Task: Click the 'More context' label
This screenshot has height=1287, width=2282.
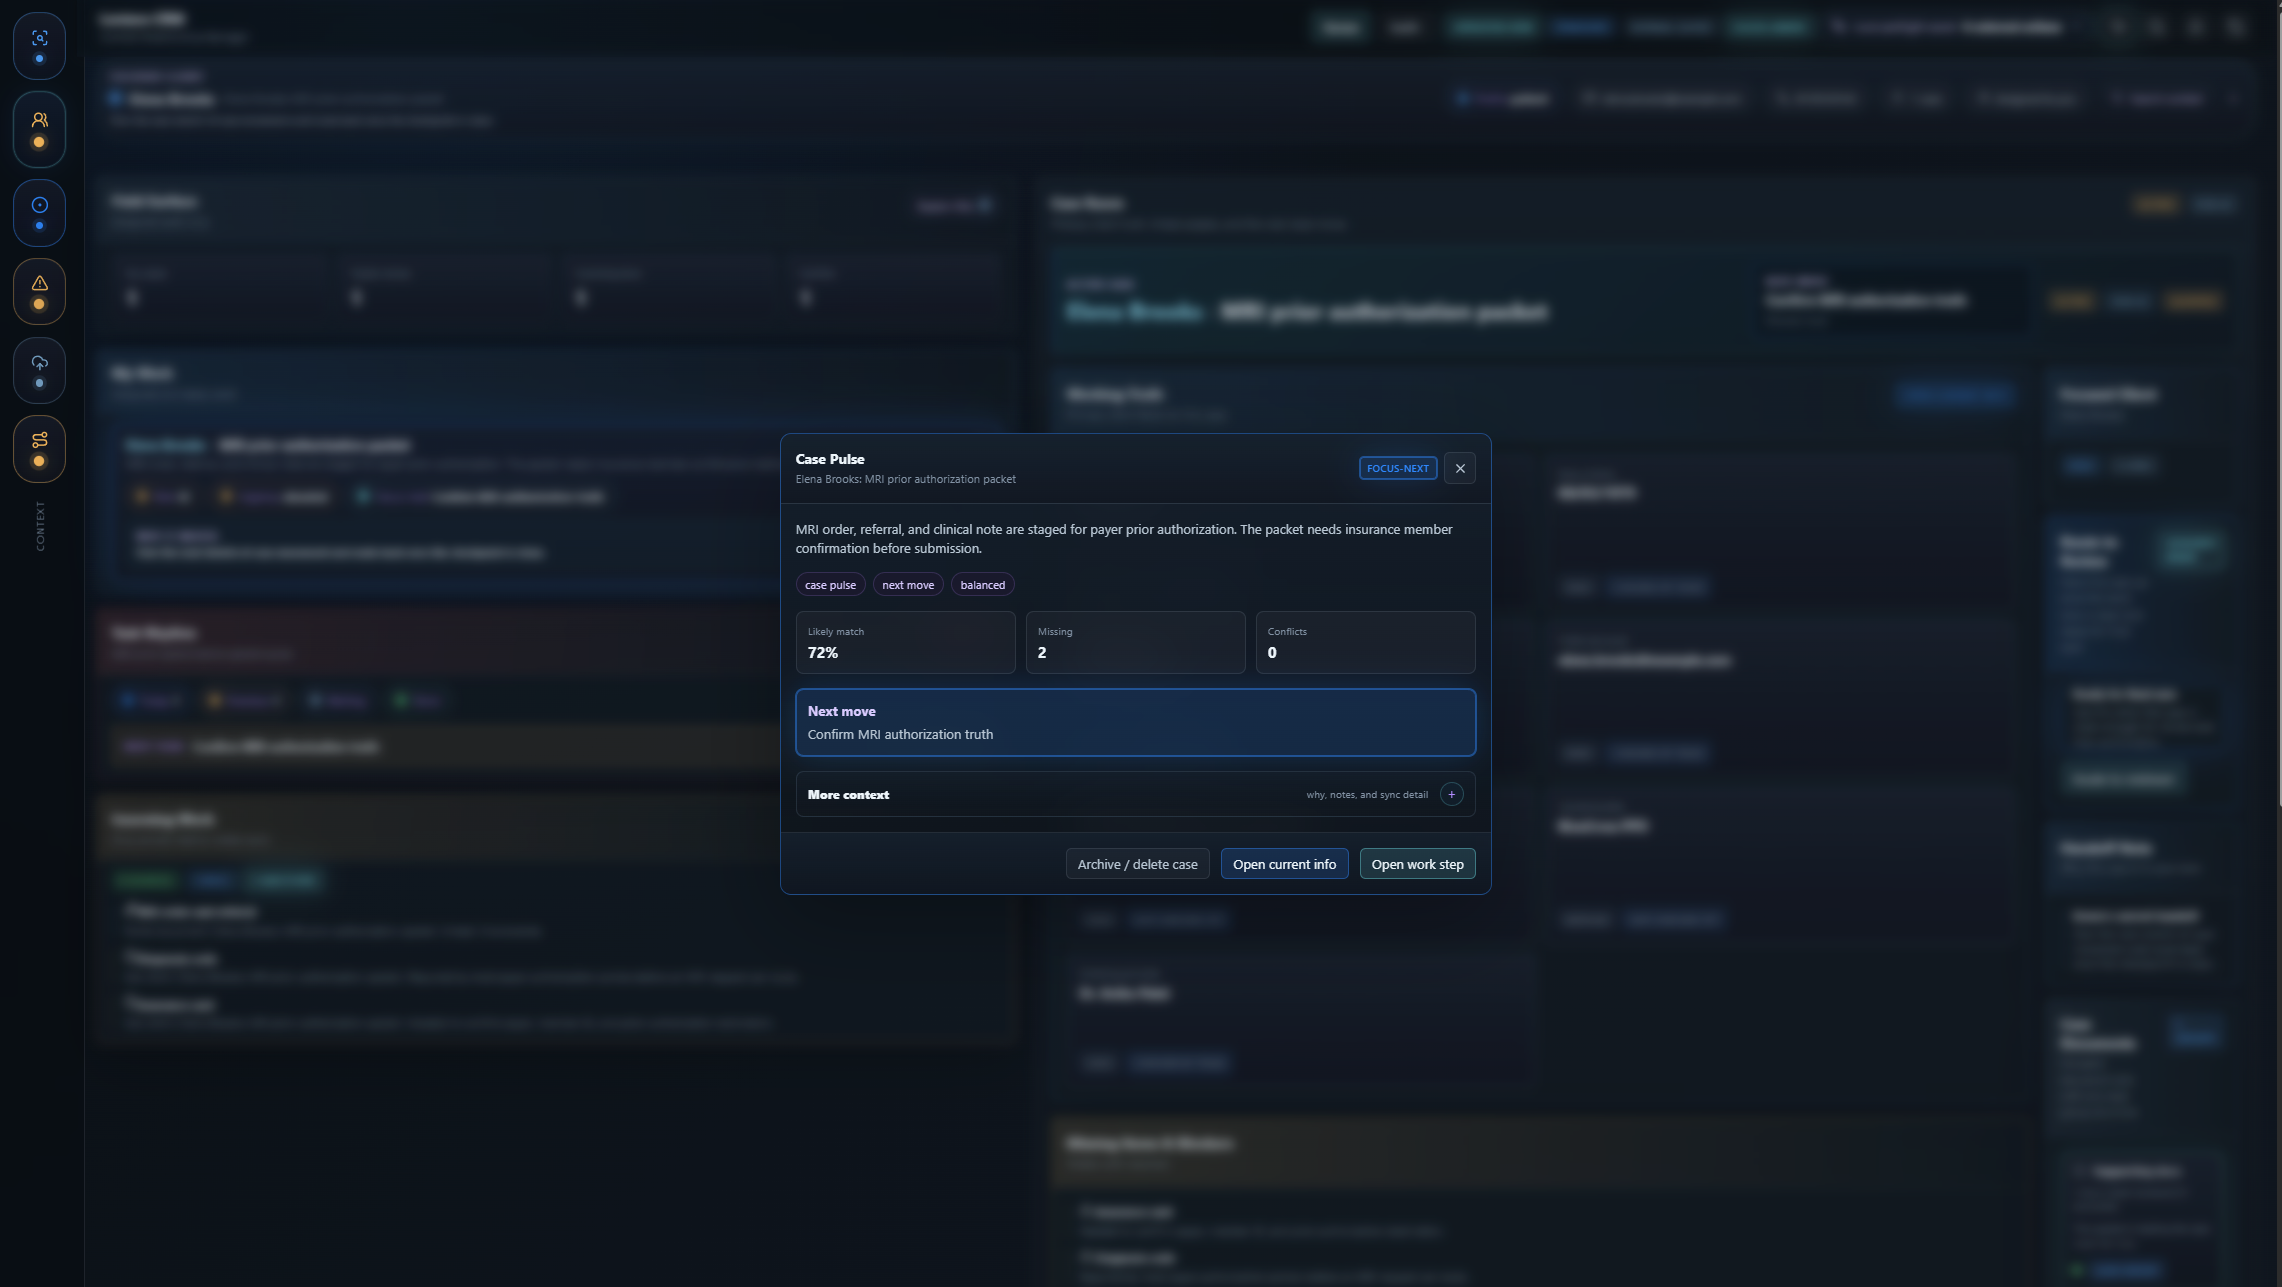Action: [848, 795]
